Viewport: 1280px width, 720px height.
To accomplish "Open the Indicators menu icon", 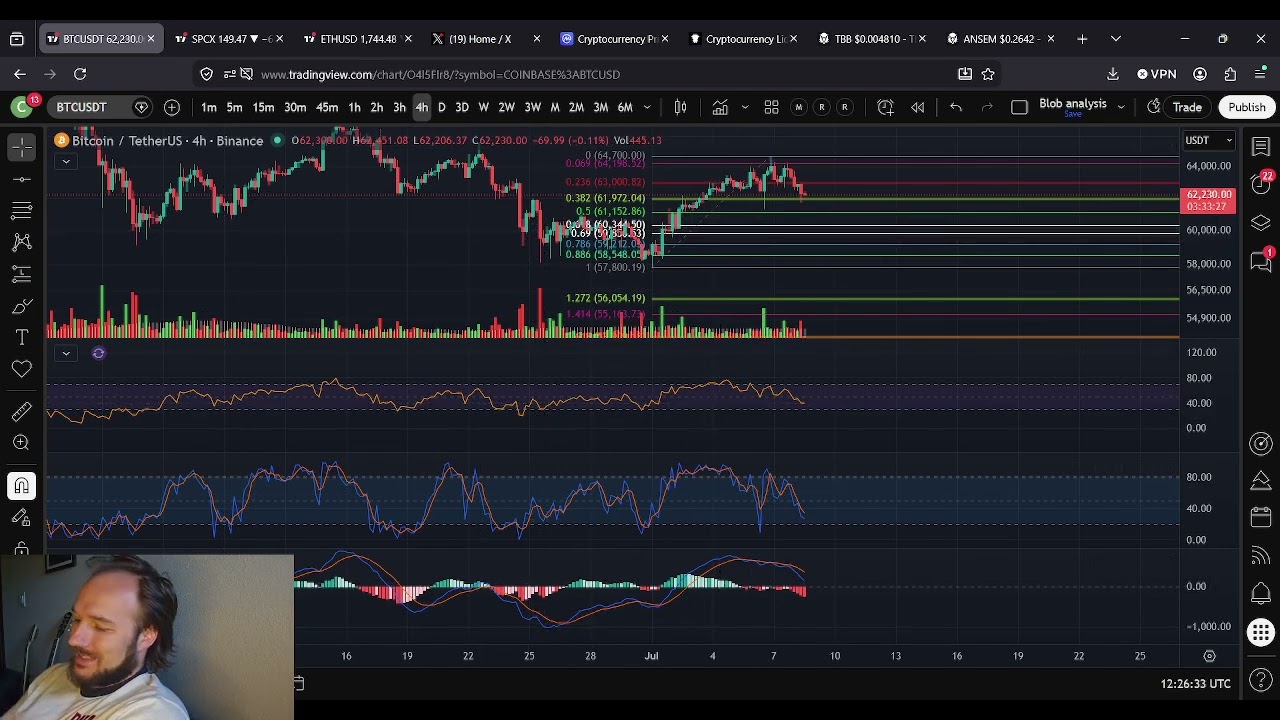I will [720, 107].
